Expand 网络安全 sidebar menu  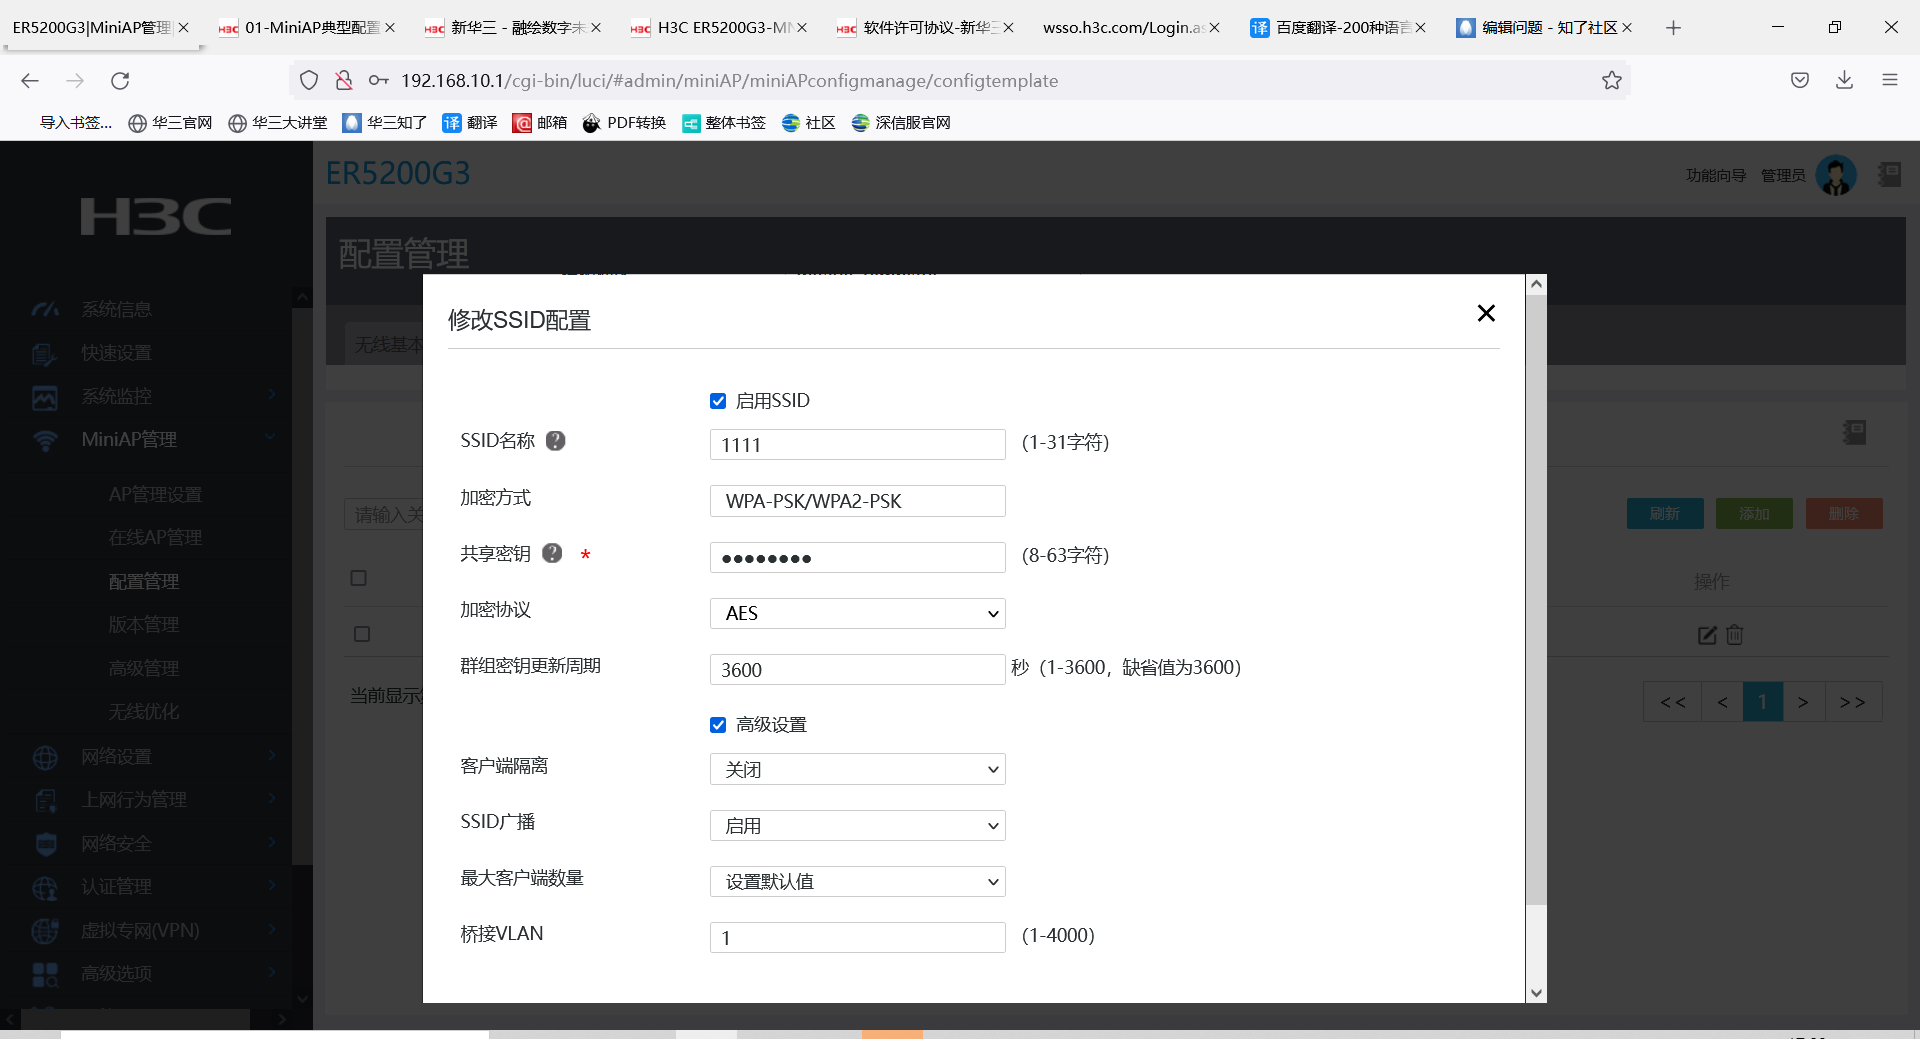click(x=116, y=844)
